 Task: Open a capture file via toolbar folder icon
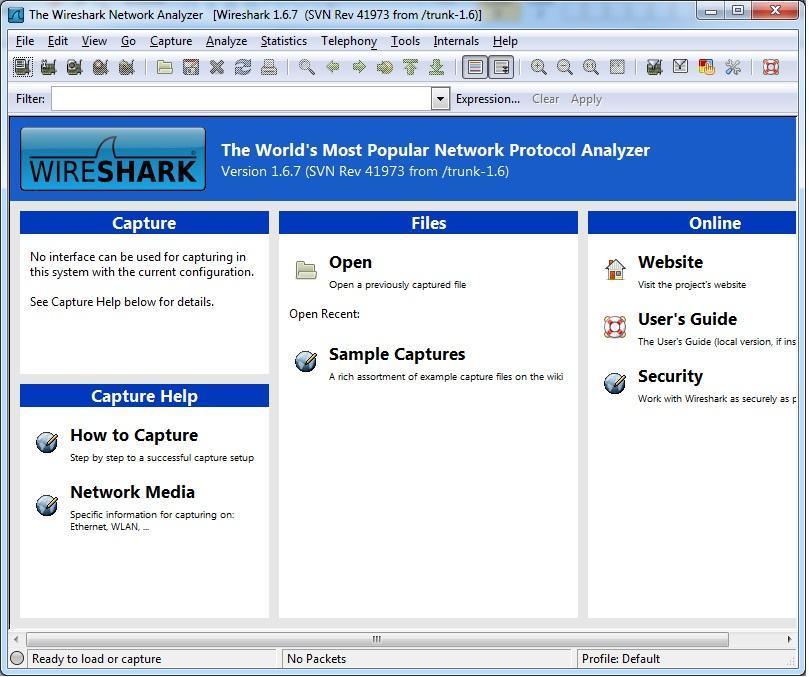[165, 67]
